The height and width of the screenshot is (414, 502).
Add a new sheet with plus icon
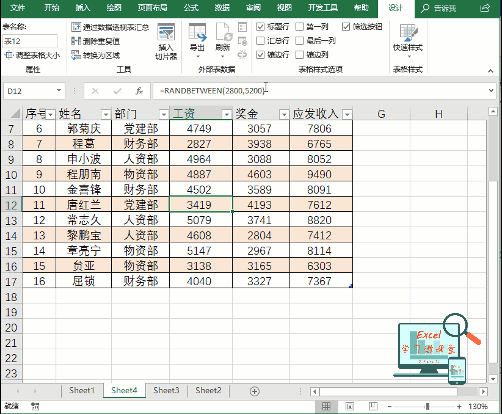tap(255, 391)
